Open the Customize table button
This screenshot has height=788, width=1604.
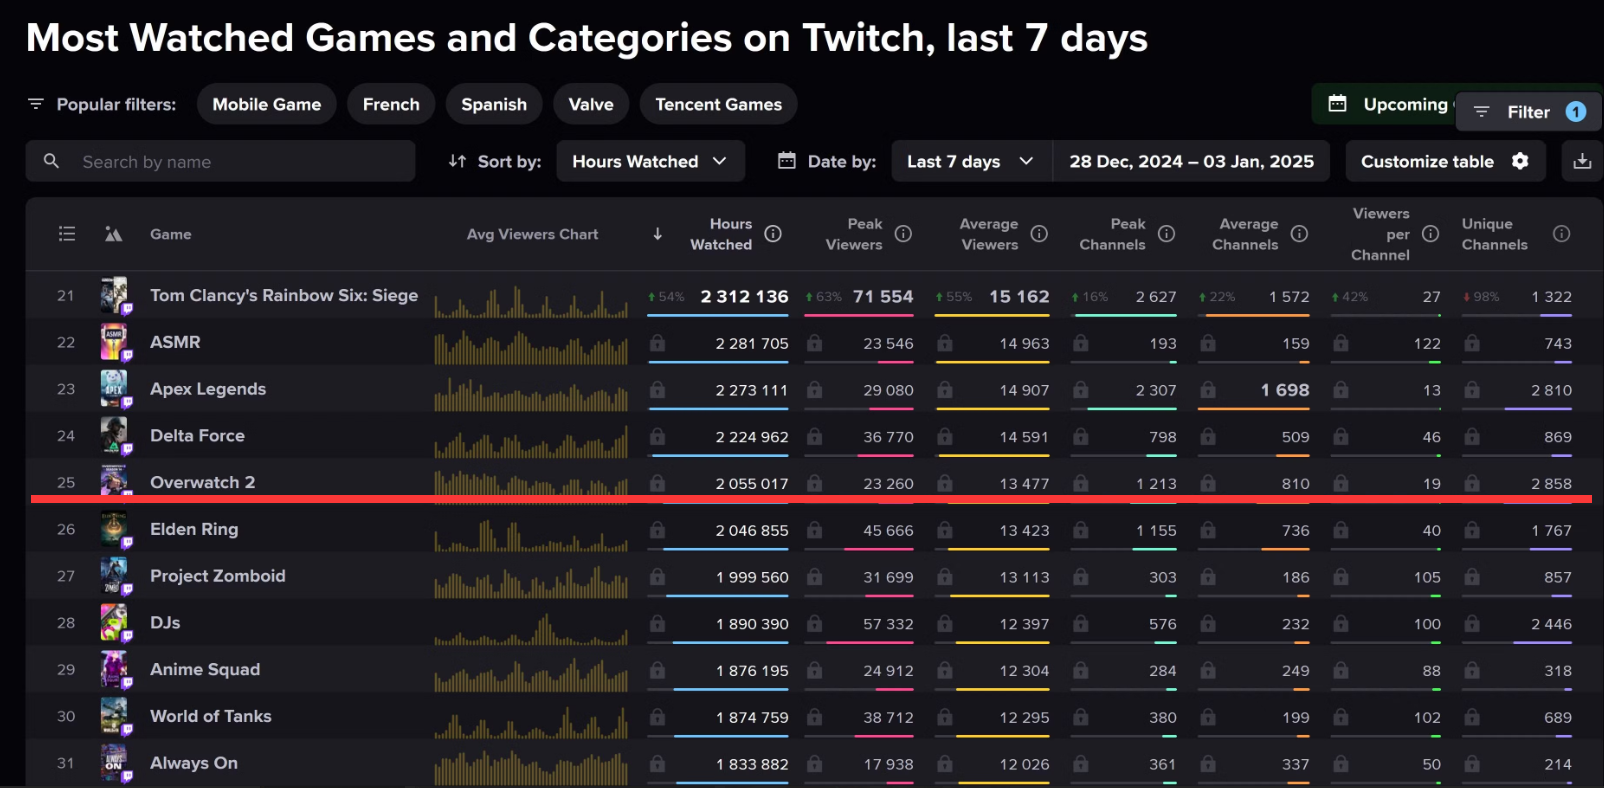click(1444, 161)
